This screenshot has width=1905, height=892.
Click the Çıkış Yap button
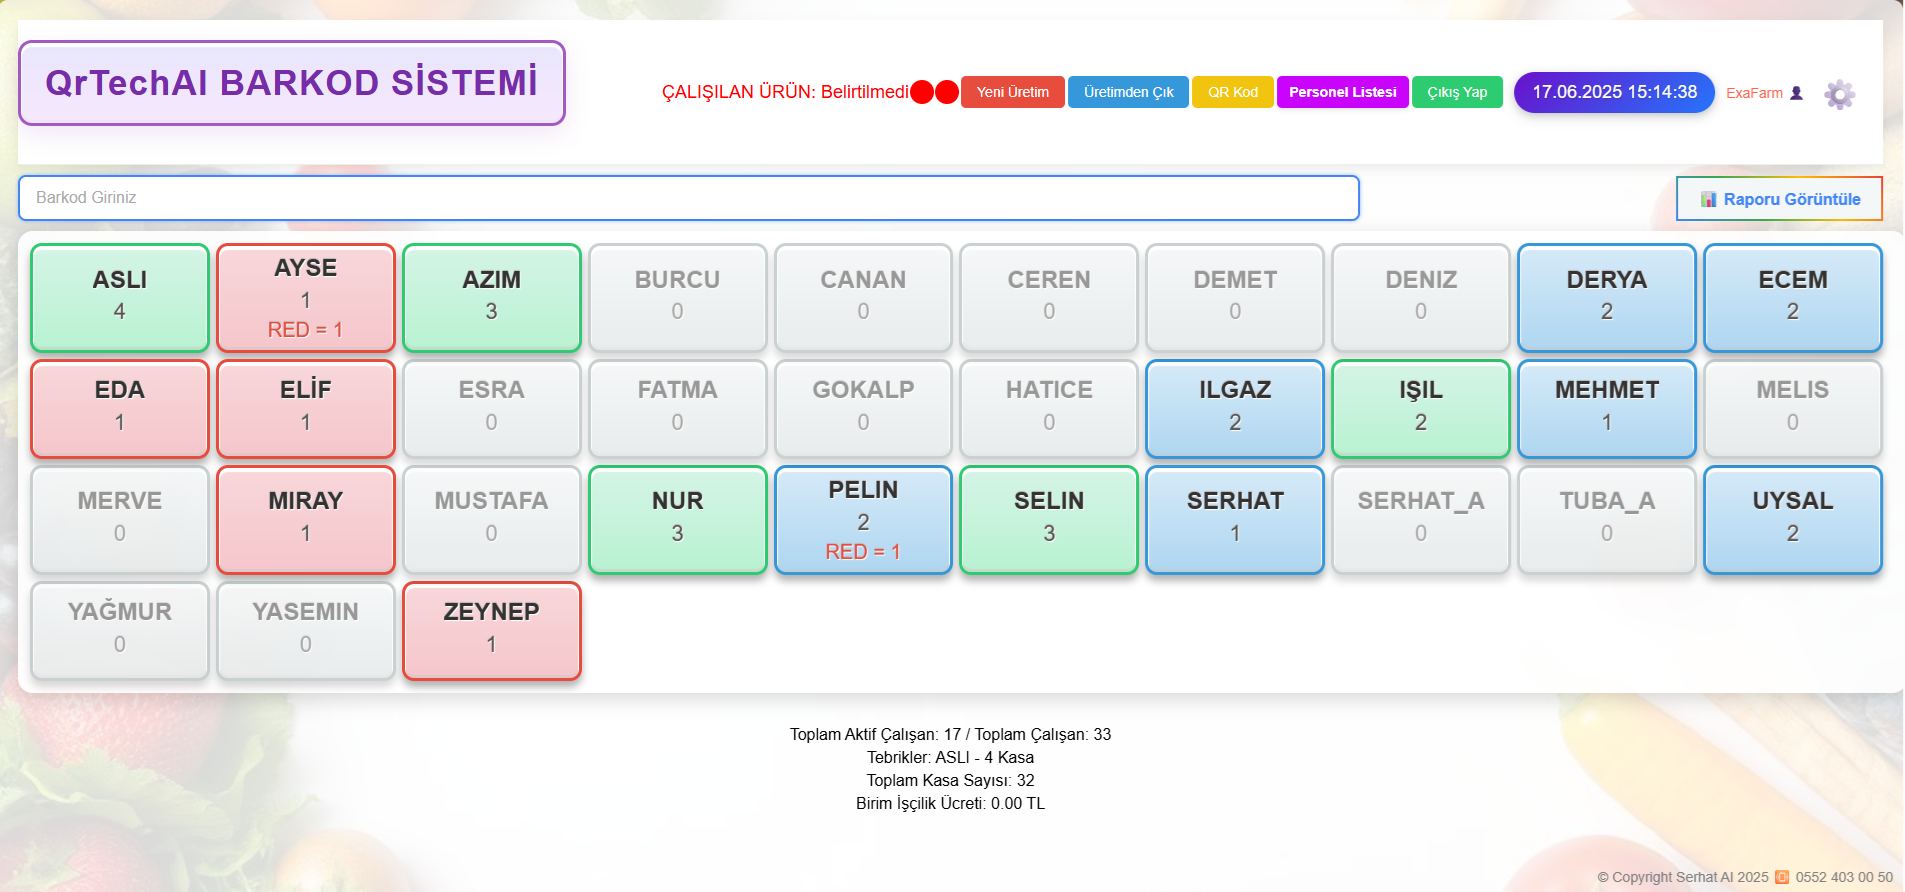coord(1457,92)
